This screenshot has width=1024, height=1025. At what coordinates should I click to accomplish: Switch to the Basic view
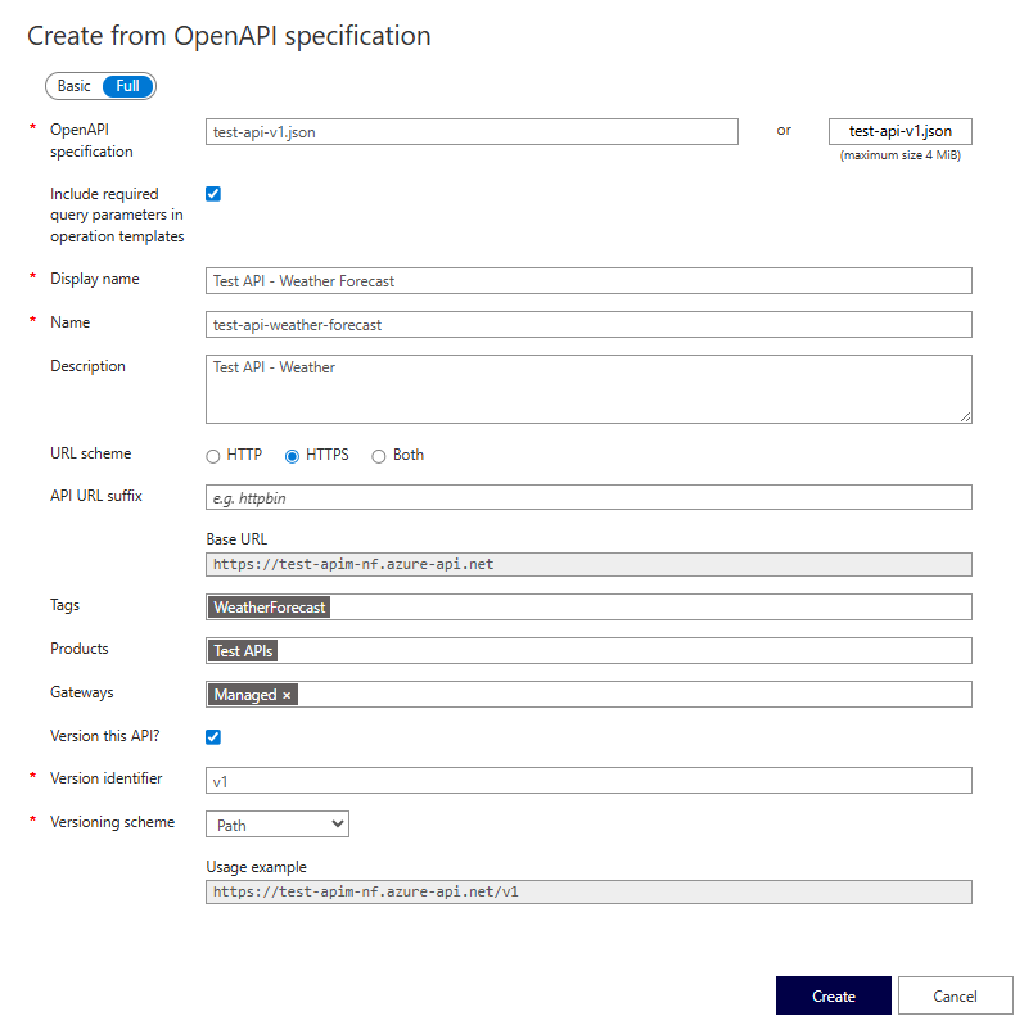tap(72, 86)
